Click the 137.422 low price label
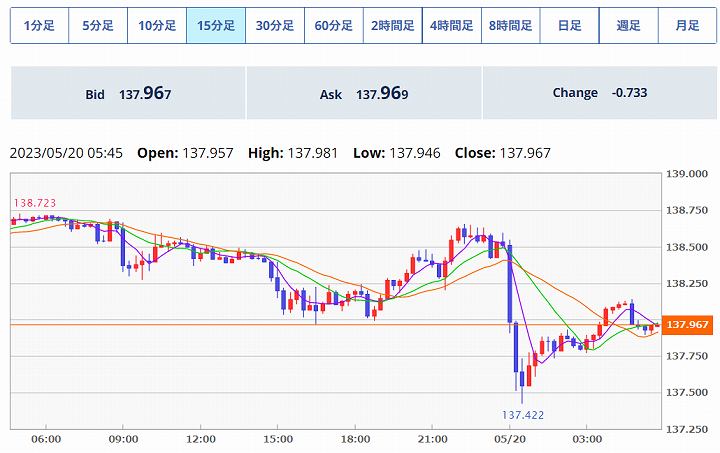Screen dimensions: 720x453 tap(523, 415)
